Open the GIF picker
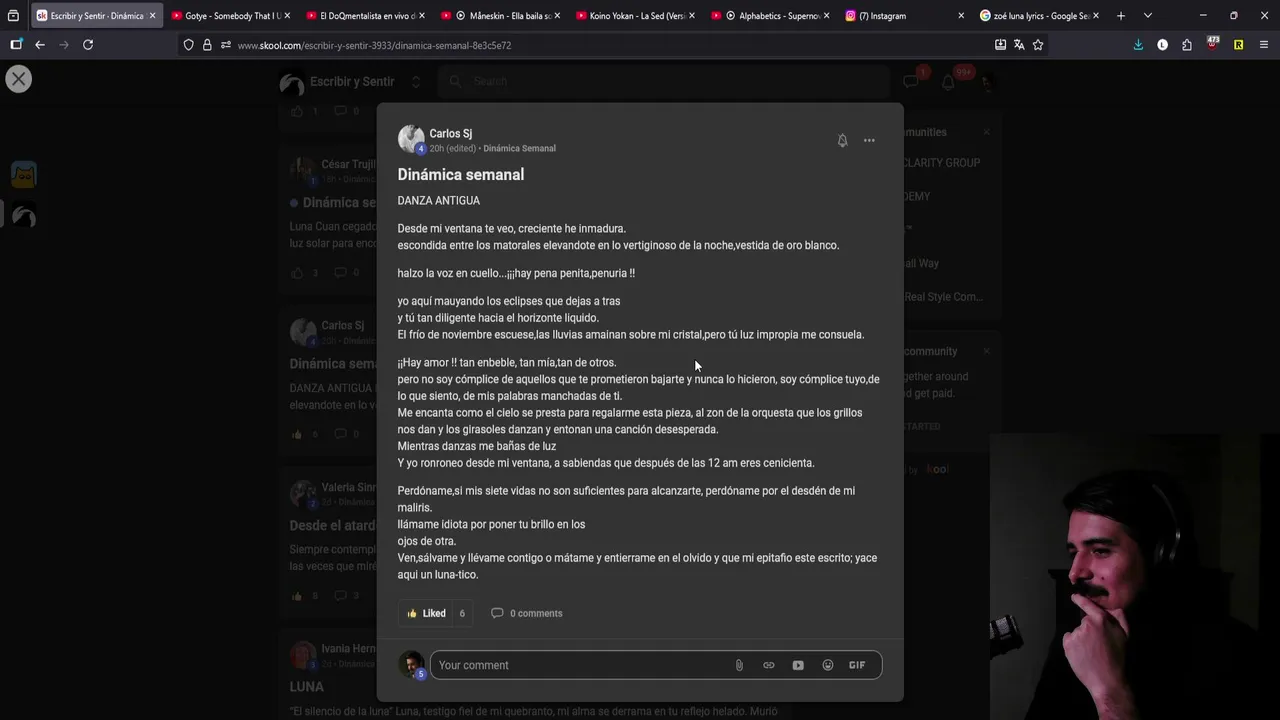 [857, 665]
